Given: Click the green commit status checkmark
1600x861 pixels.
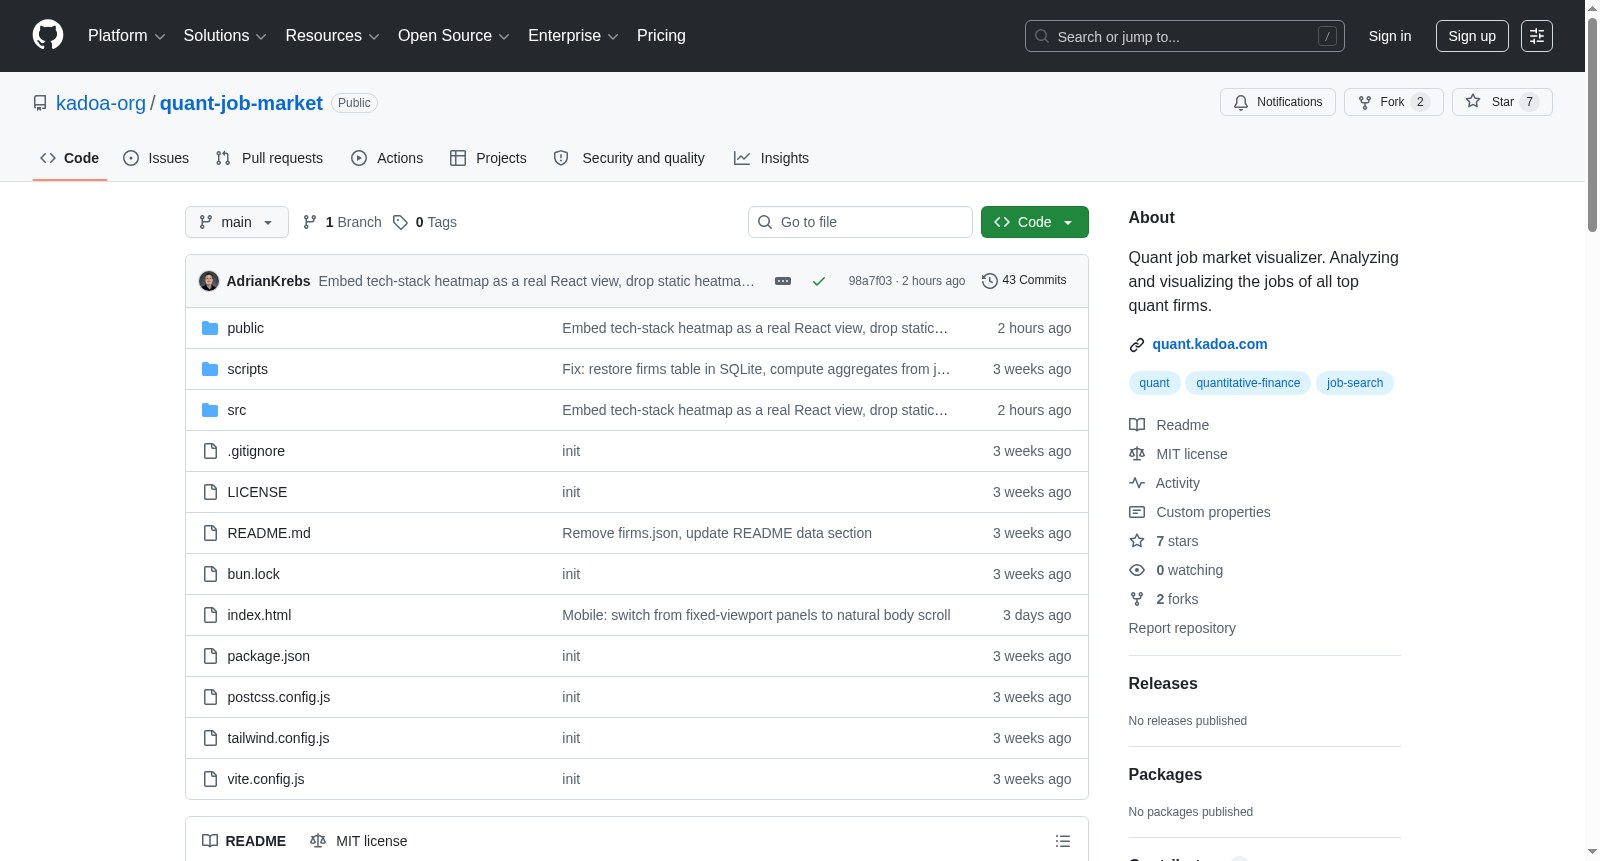Looking at the screenshot, I should click(x=819, y=281).
